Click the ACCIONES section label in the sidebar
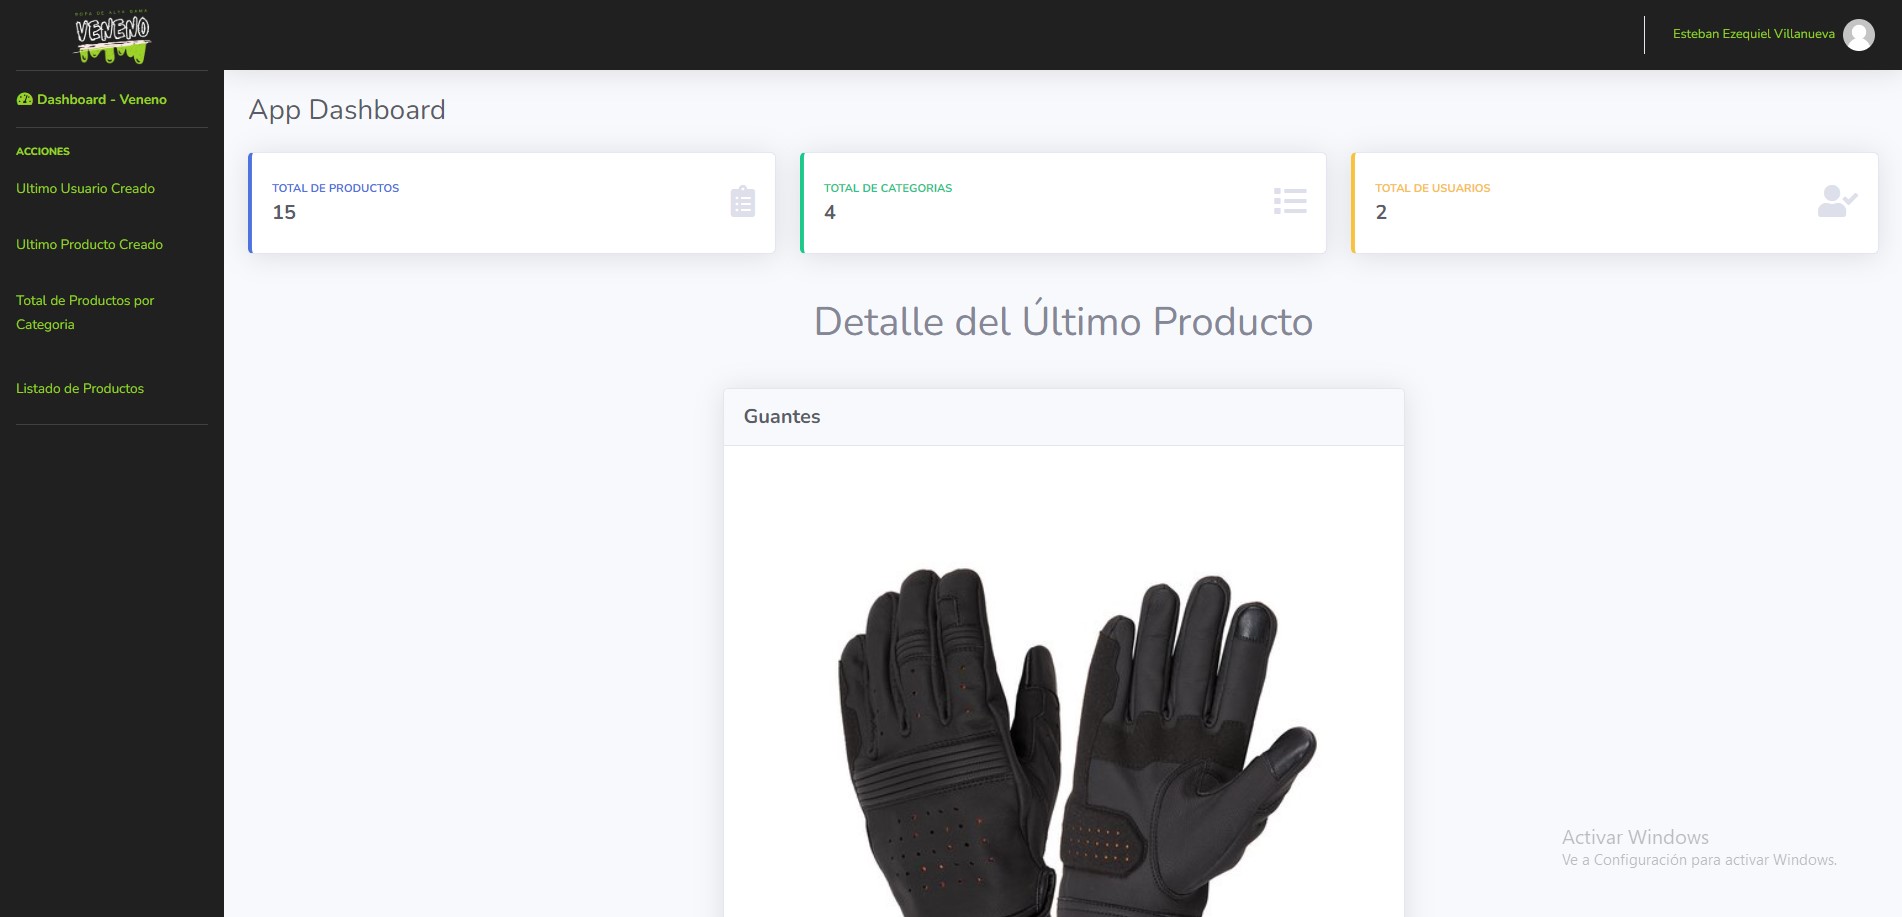Image resolution: width=1902 pixels, height=917 pixels. [43, 151]
